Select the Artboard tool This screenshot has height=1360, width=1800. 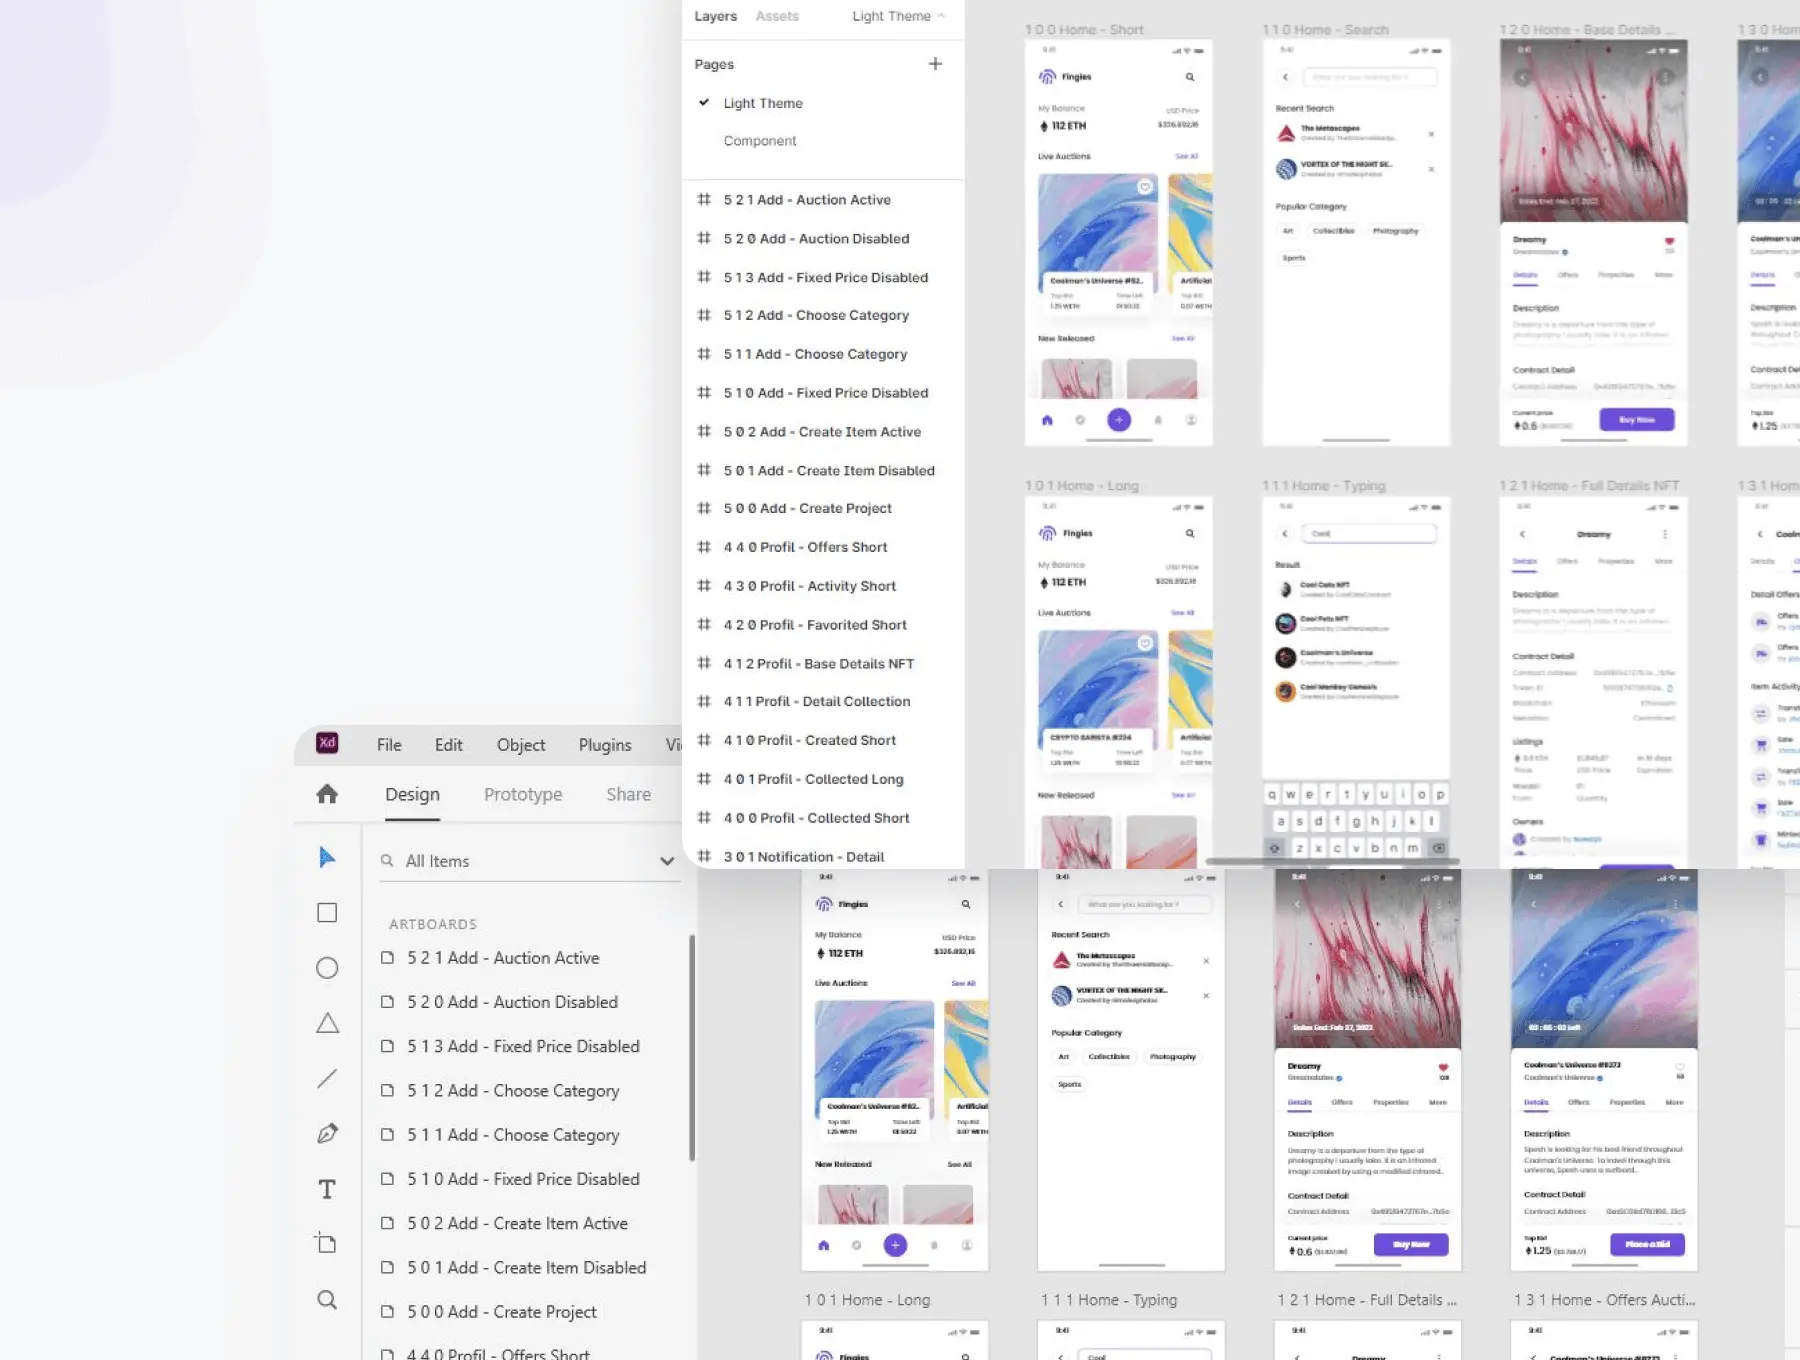coord(326,1243)
